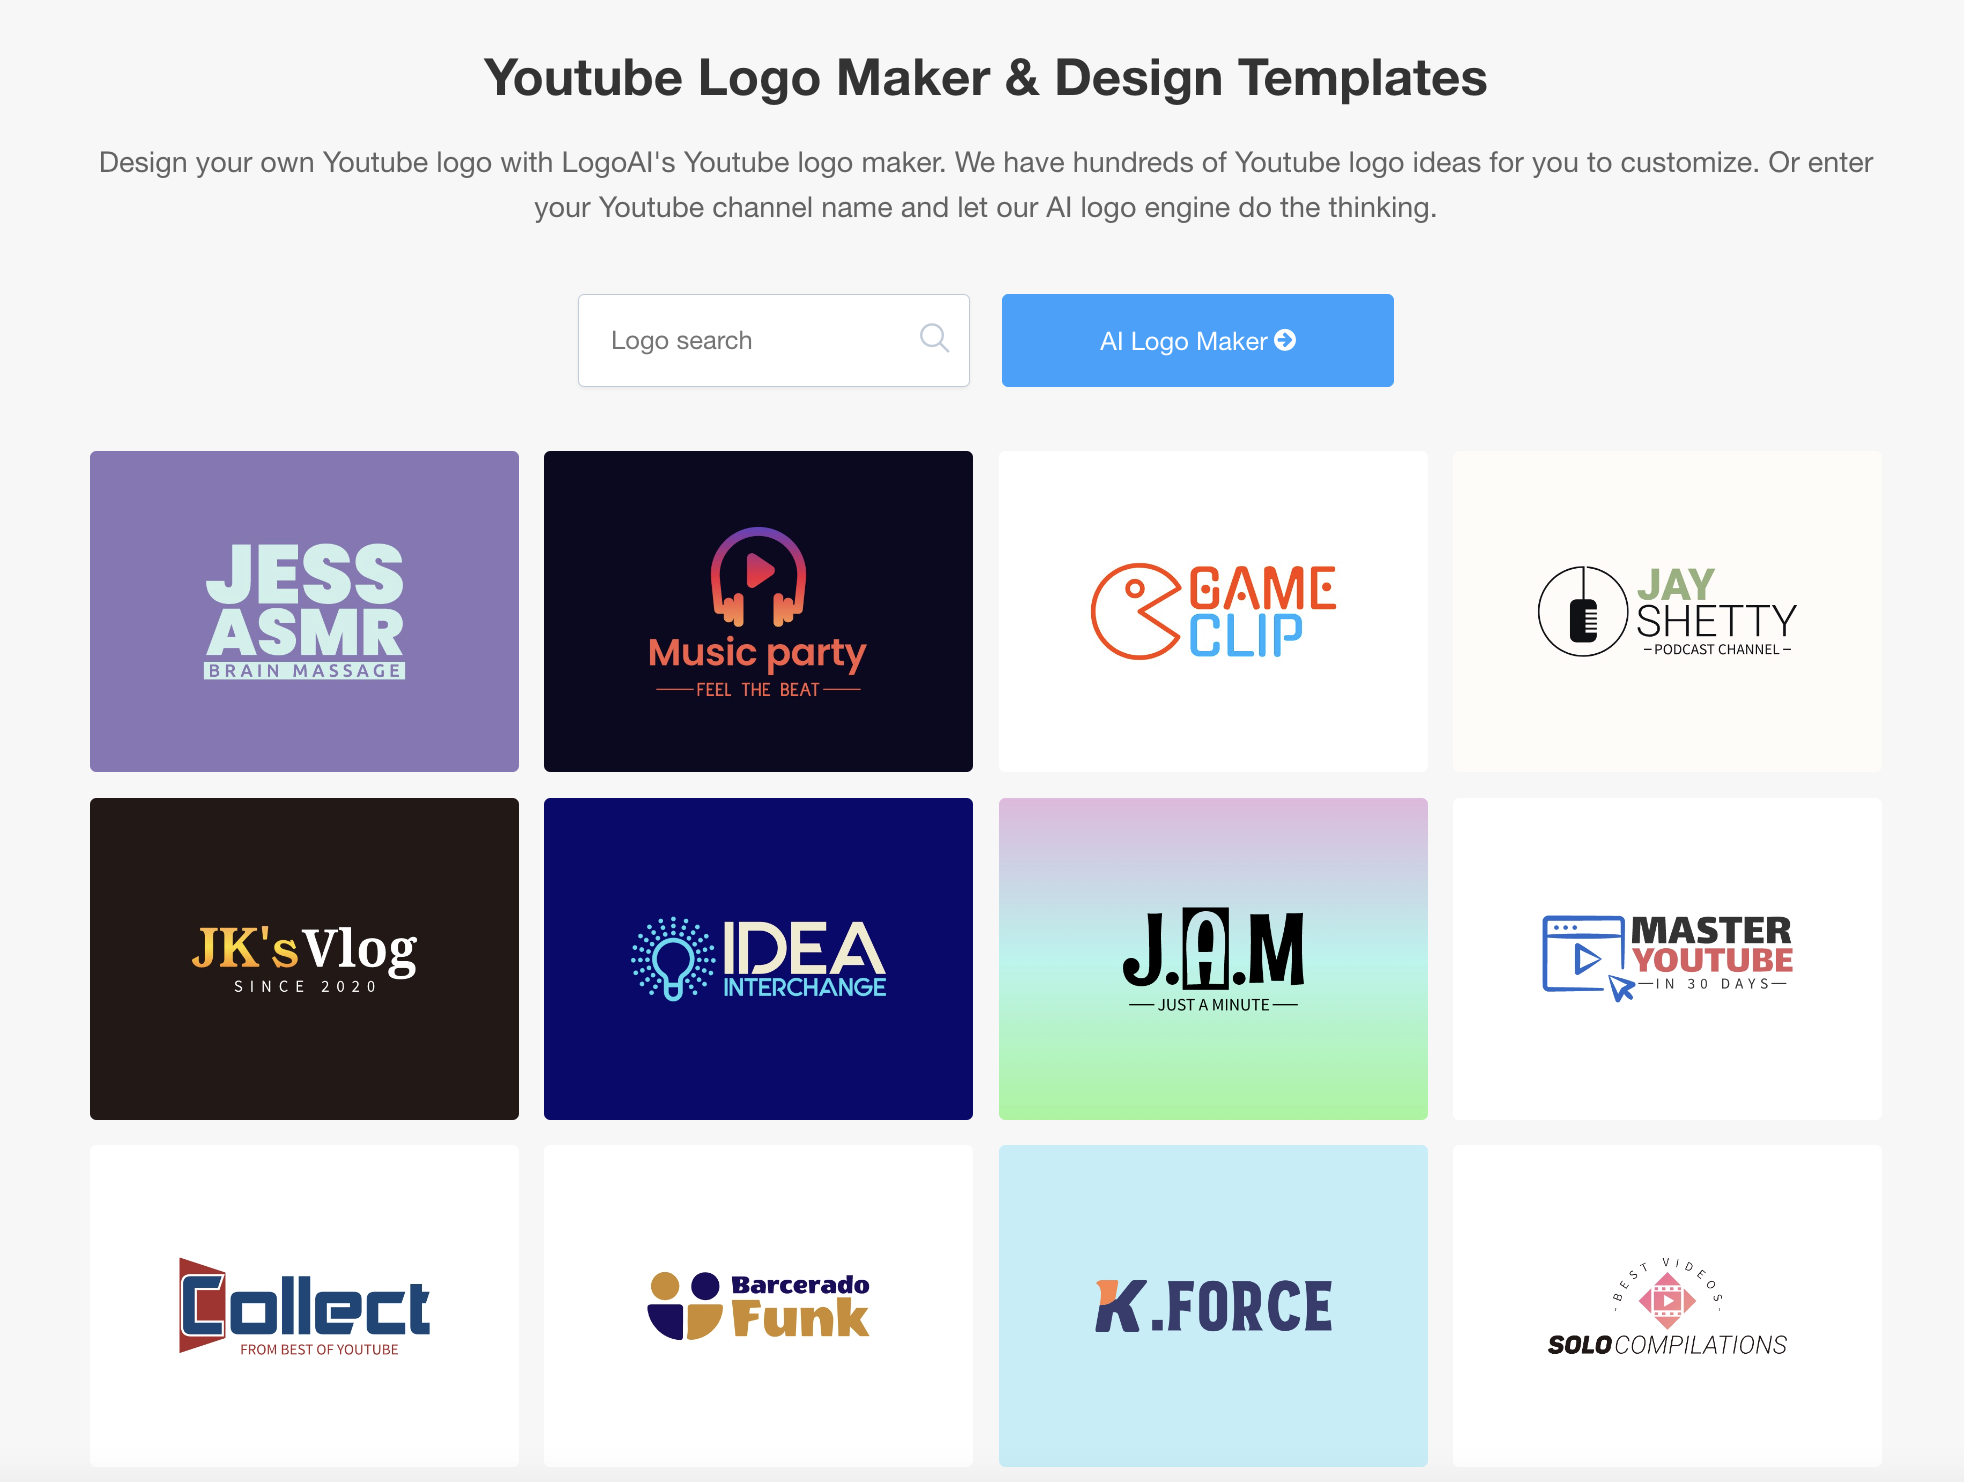This screenshot has width=1964, height=1482.
Task: Open the Collect logo template
Action: pyautogui.click(x=304, y=1305)
